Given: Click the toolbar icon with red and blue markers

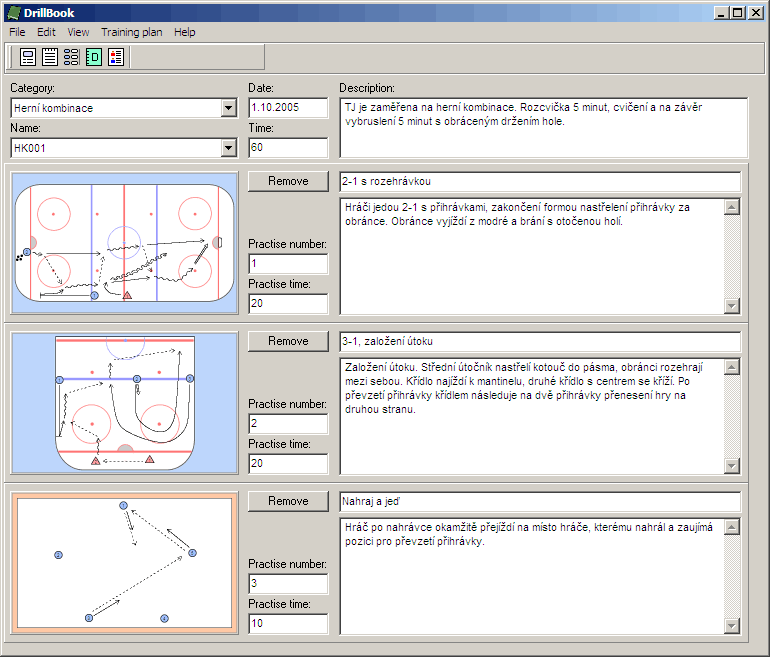Looking at the screenshot, I should tap(116, 57).
